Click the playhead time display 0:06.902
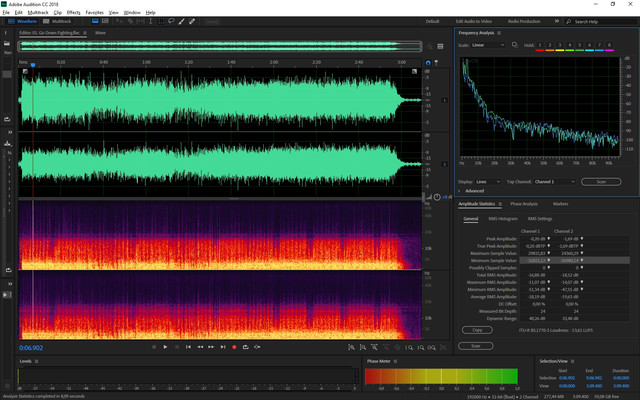 31,348
